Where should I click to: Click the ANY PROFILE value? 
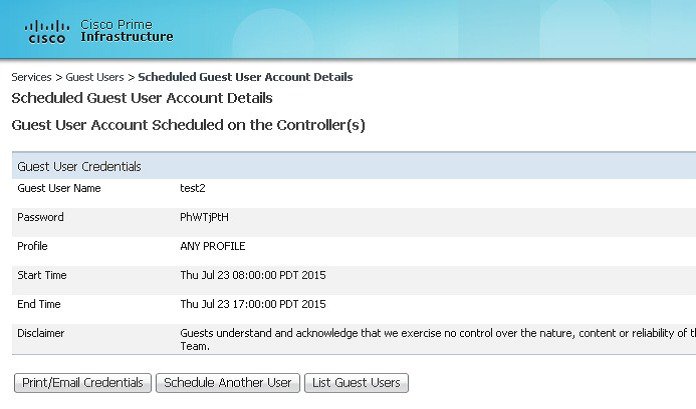tap(212, 246)
